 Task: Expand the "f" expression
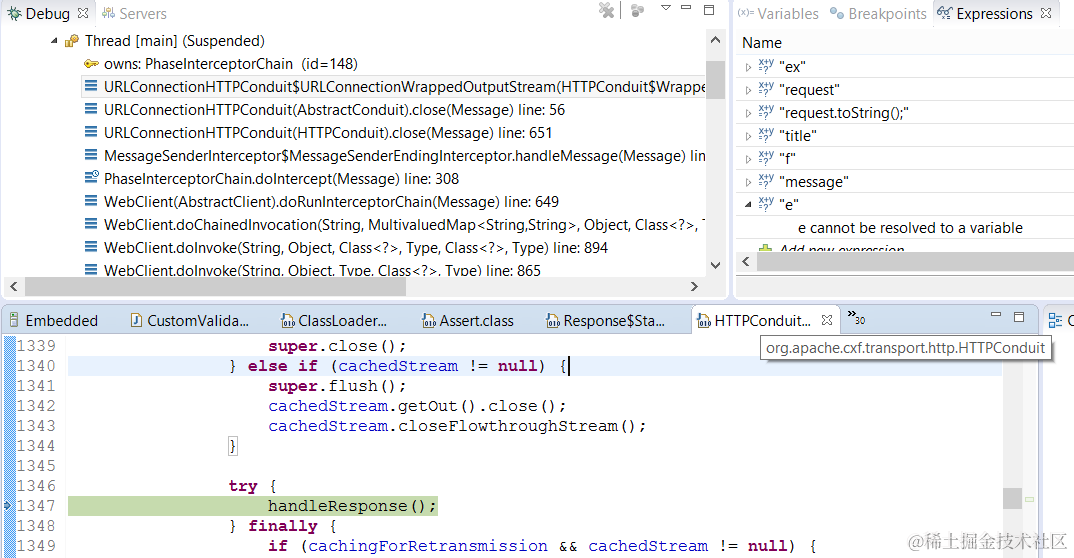point(748,159)
